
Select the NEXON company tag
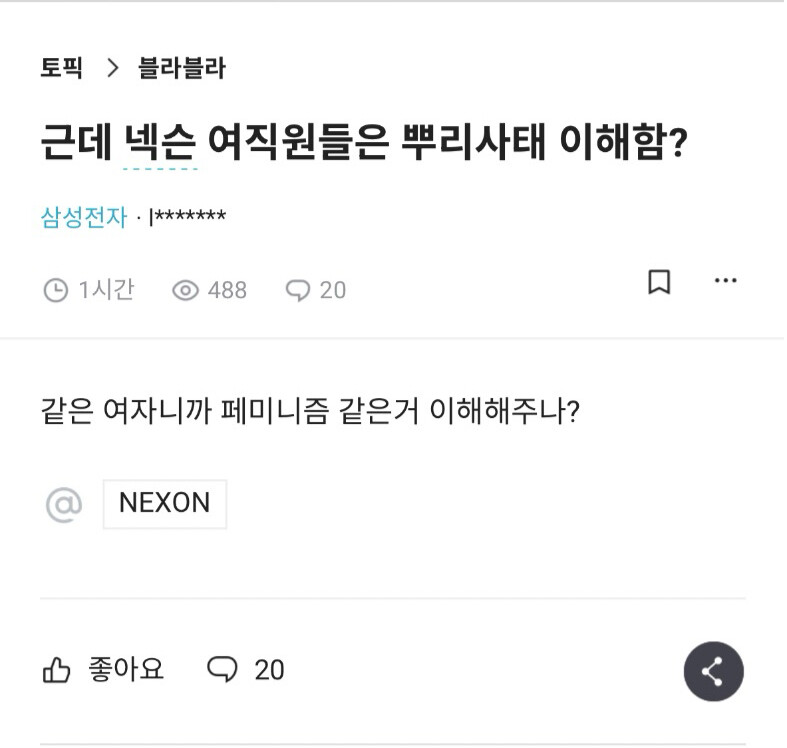165,504
